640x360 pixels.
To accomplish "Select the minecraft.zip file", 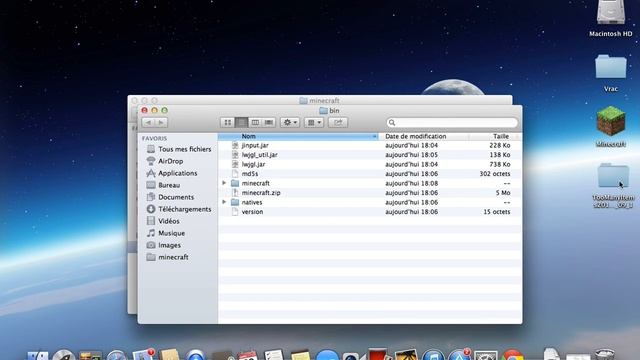I will click(370, 193).
